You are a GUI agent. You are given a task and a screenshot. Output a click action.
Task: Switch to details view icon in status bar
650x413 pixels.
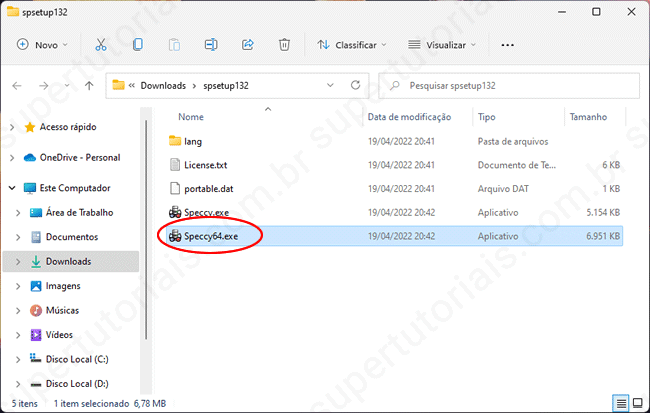621,403
